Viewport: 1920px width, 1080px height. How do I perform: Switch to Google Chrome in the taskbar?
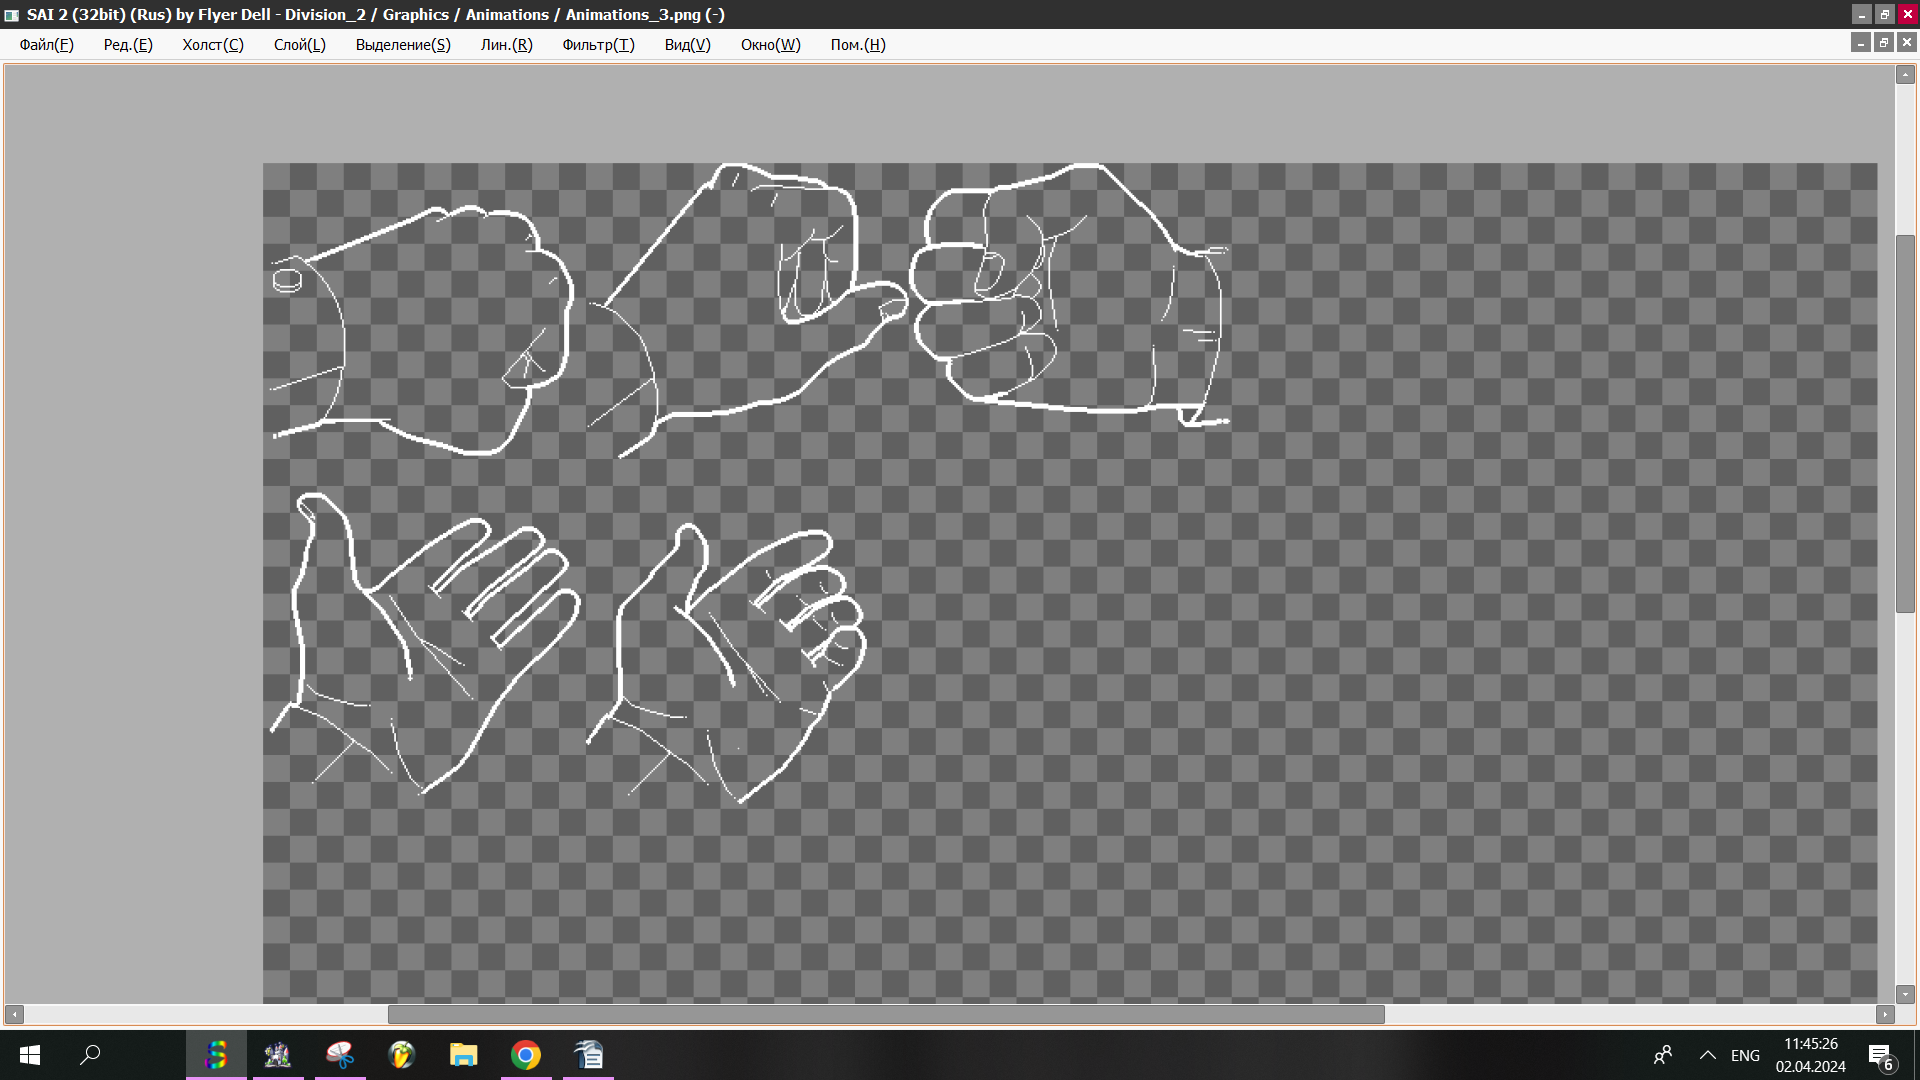(x=525, y=1055)
